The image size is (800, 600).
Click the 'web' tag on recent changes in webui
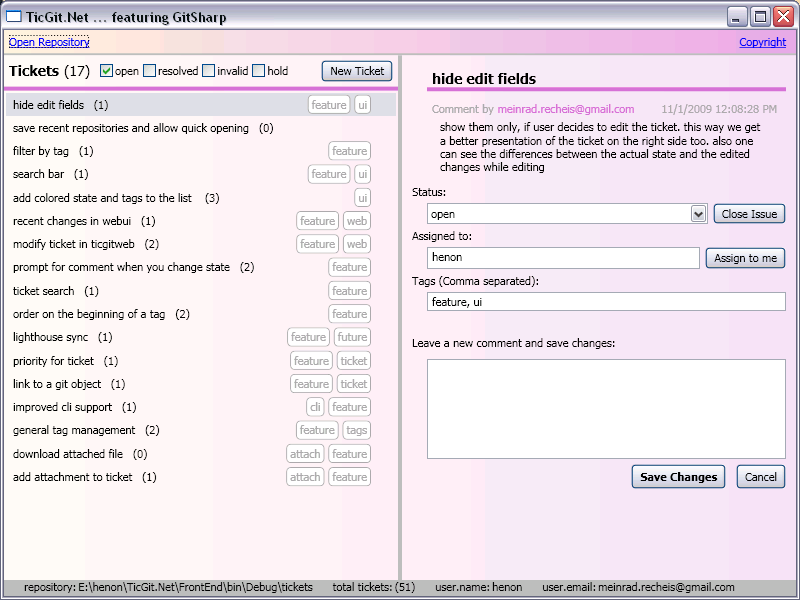tap(356, 221)
